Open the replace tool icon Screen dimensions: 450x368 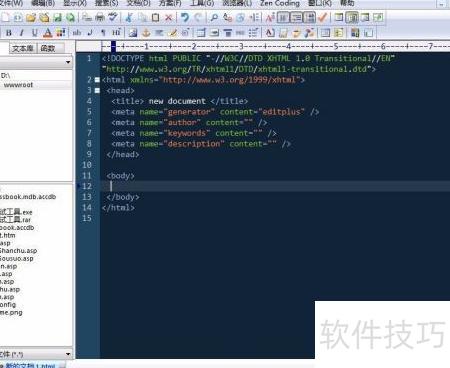[228, 17]
